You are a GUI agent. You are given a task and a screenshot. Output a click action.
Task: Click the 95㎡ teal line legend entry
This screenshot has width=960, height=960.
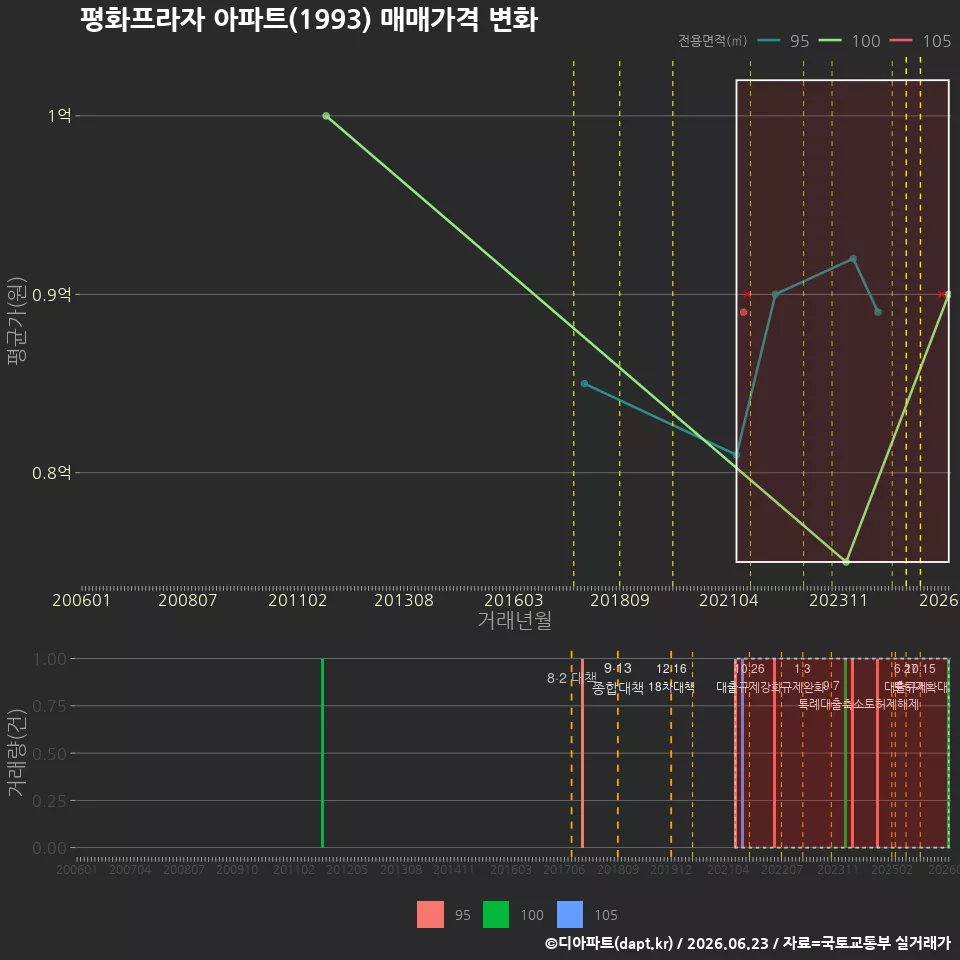(783, 41)
